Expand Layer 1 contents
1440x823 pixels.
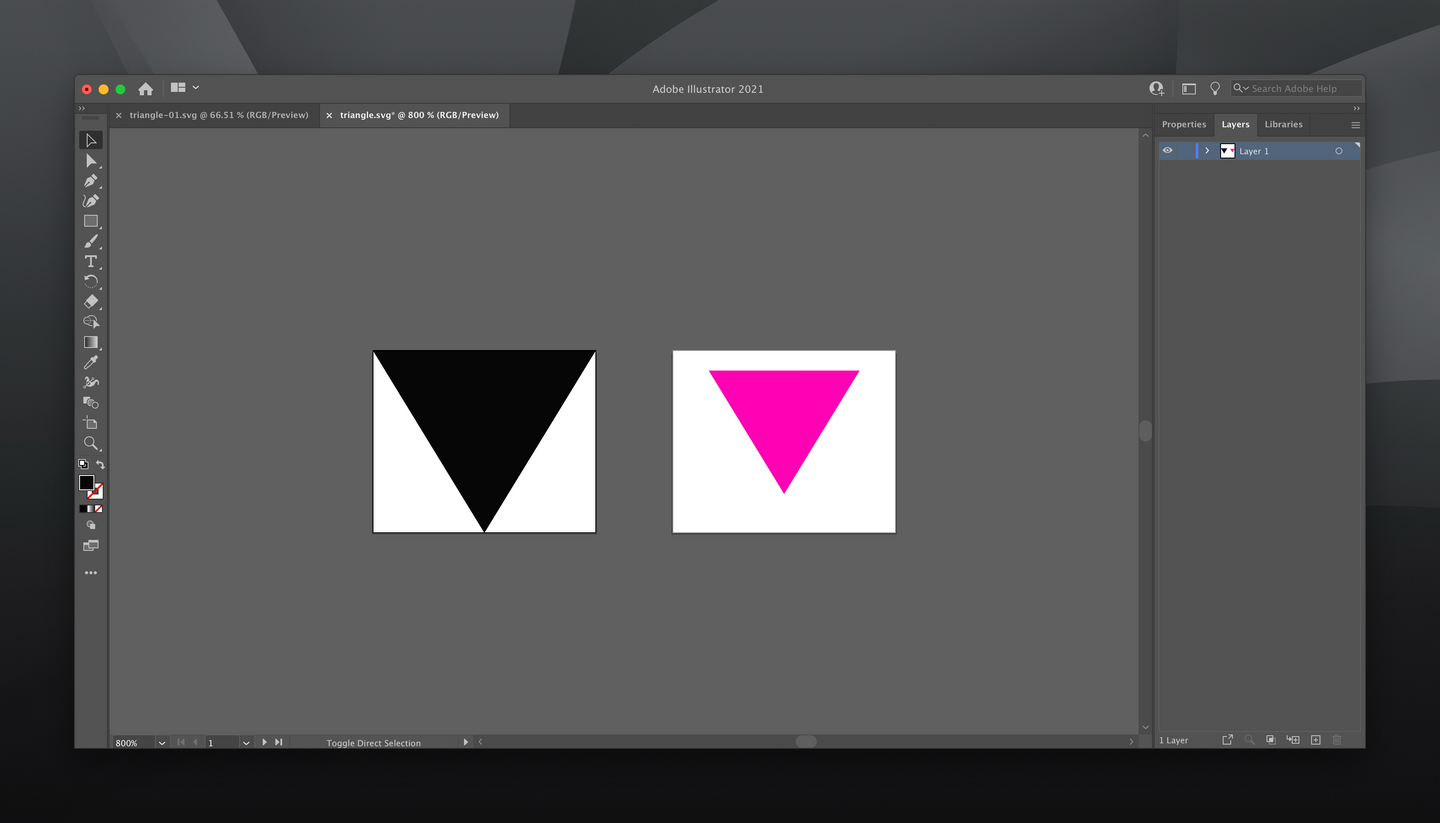(1207, 151)
